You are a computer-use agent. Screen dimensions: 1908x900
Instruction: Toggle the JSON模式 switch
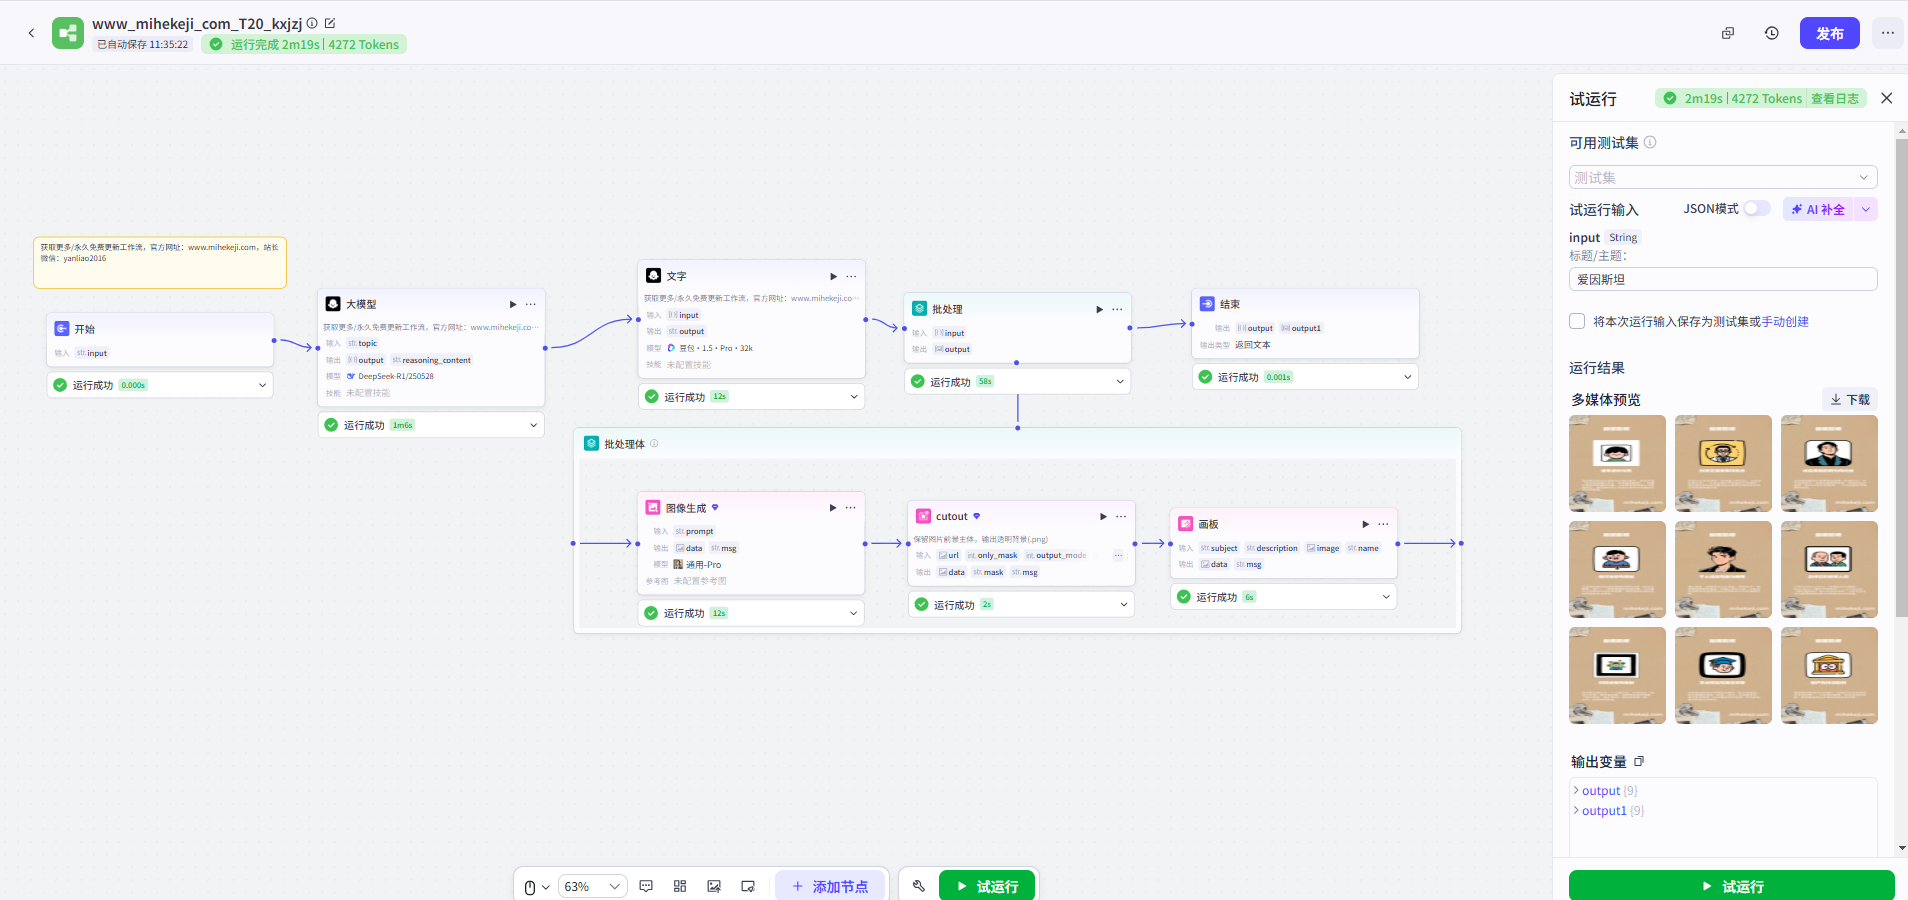[1756, 209]
